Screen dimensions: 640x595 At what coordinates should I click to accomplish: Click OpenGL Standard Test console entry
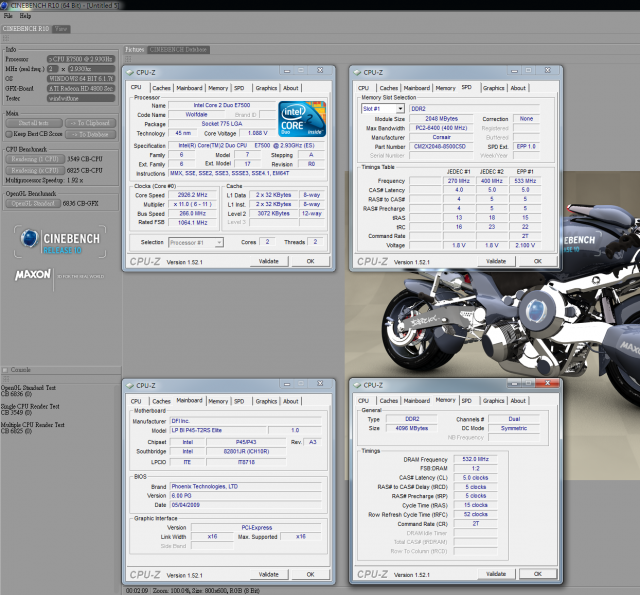pyautogui.click(x=28, y=391)
